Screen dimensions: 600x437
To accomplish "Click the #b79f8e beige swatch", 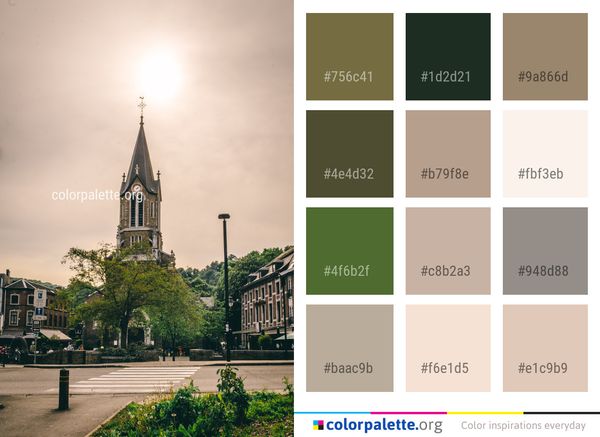I will (x=448, y=154).
